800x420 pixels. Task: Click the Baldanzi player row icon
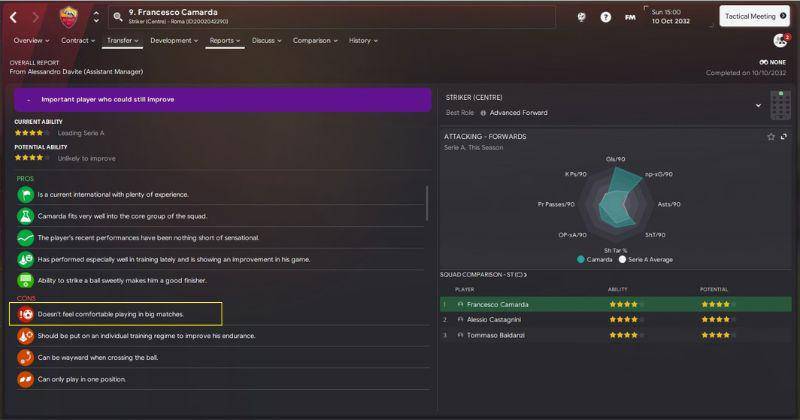pos(461,335)
